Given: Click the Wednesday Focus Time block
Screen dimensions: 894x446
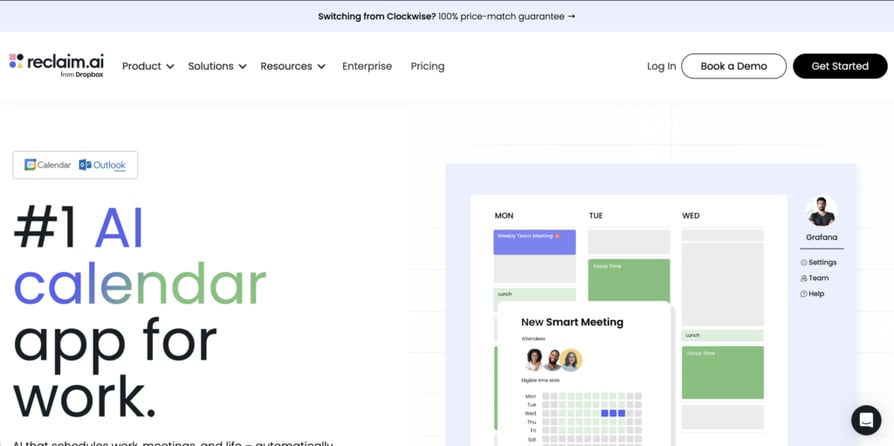Looking at the screenshot, I should tap(722, 372).
